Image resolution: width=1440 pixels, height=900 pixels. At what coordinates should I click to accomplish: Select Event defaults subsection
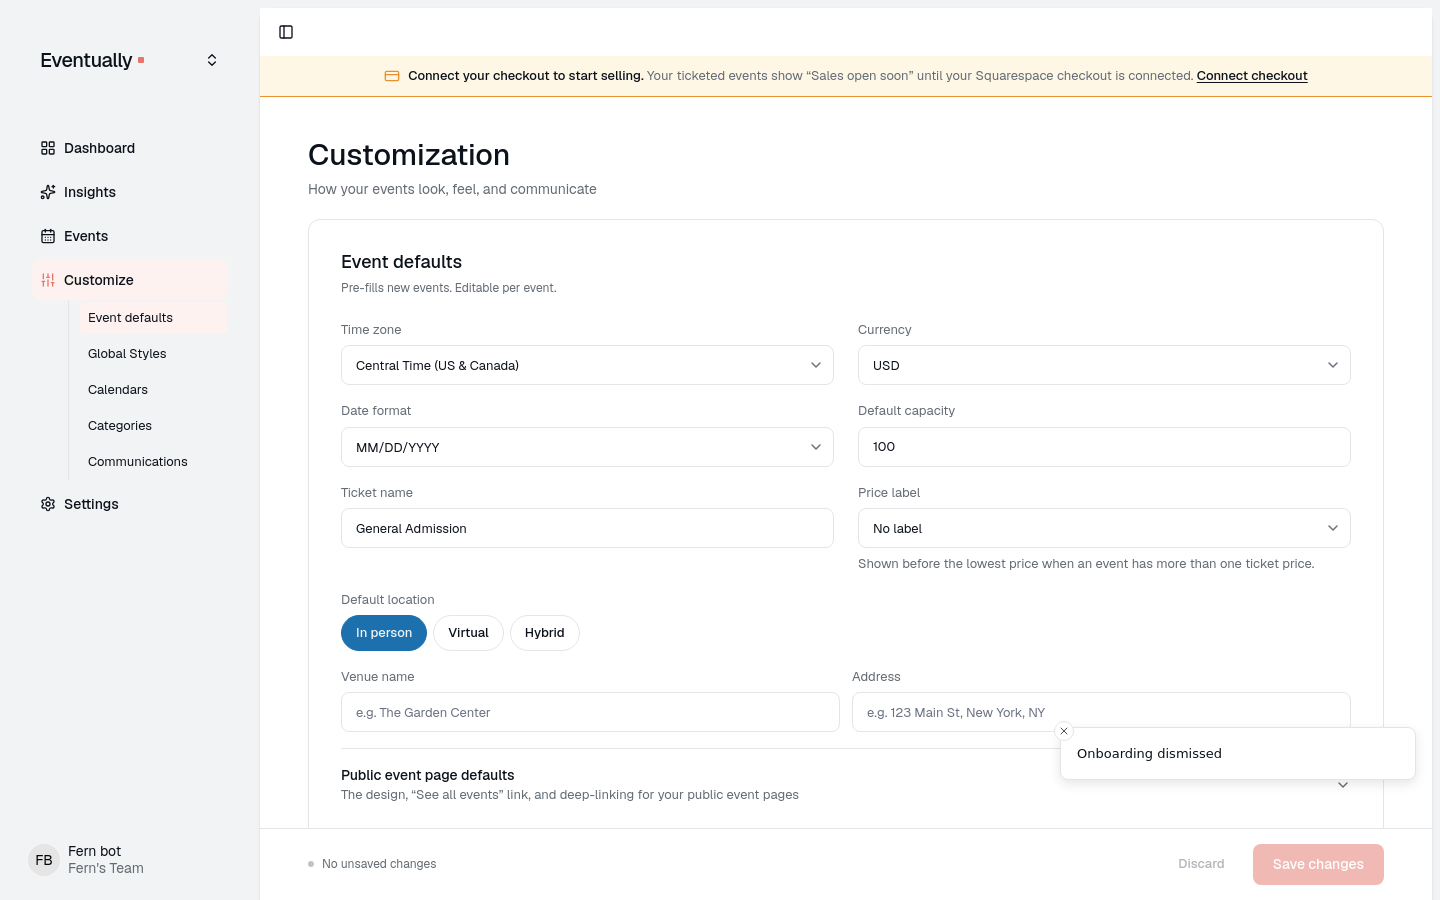[153, 318]
